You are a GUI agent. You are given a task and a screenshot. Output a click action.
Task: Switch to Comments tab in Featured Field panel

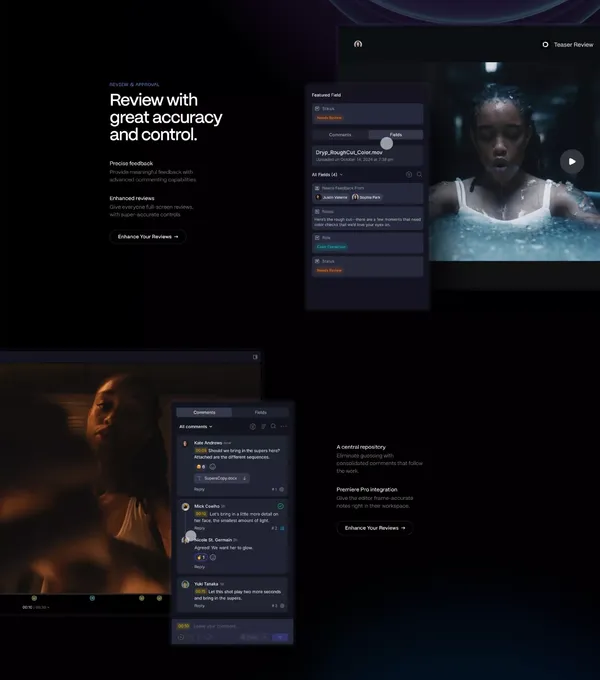(340, 135)
